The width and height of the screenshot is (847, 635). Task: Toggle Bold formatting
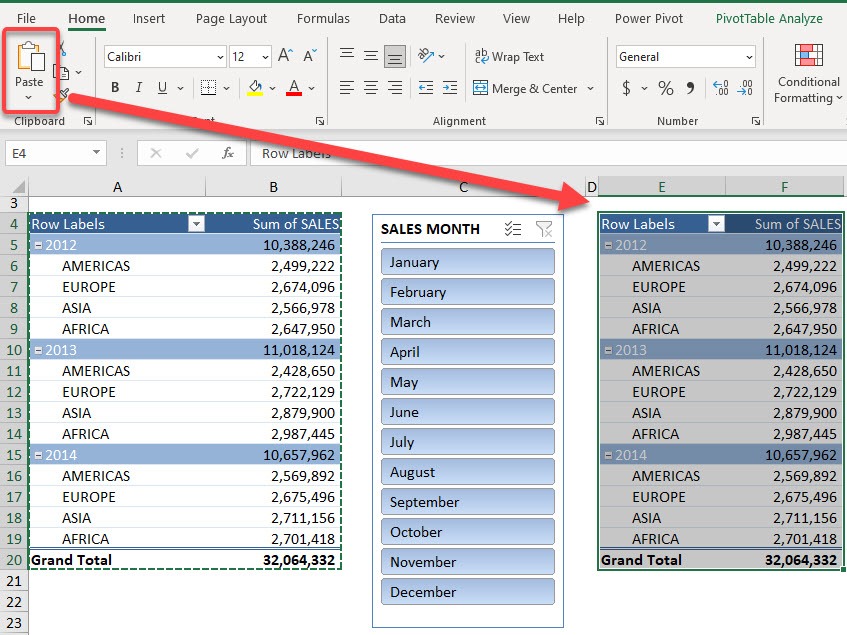coord(114,87)
